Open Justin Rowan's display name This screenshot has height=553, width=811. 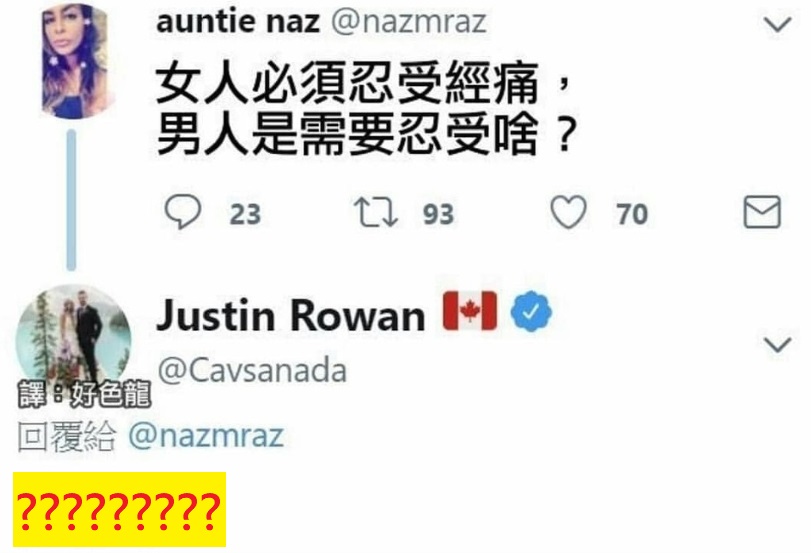click(291, 315)
